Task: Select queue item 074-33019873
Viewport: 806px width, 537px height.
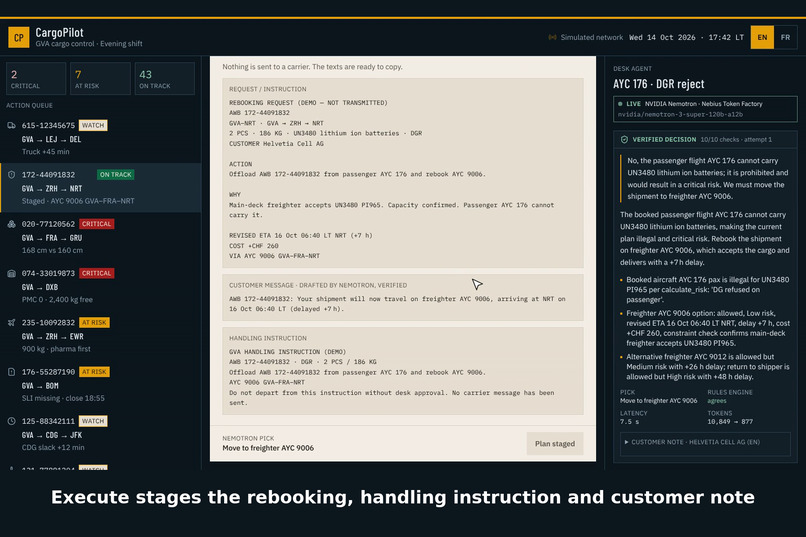Action: pyautogui.click(x=101, y=286)
